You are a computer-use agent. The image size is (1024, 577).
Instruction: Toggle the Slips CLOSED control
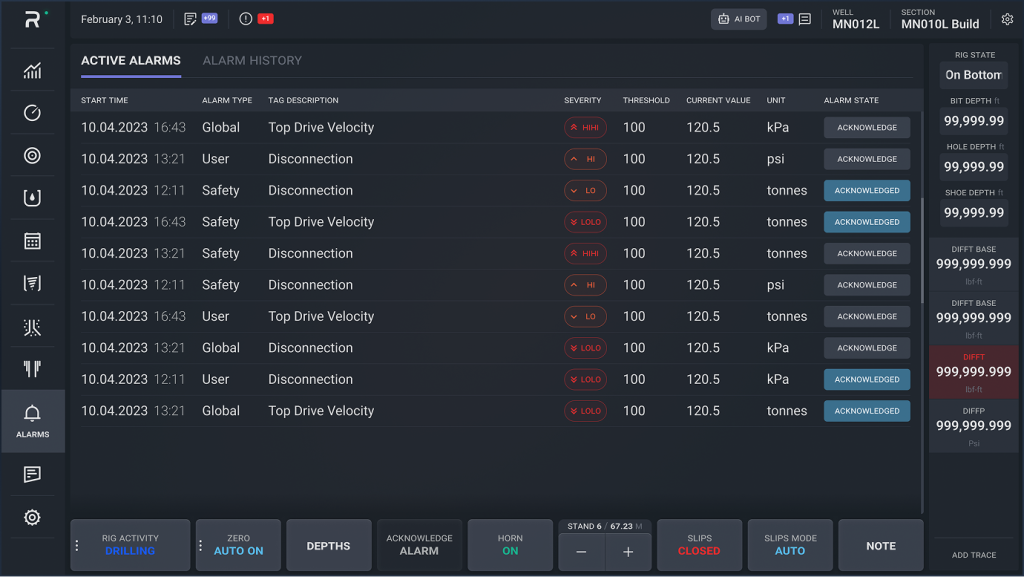(699, 545)
